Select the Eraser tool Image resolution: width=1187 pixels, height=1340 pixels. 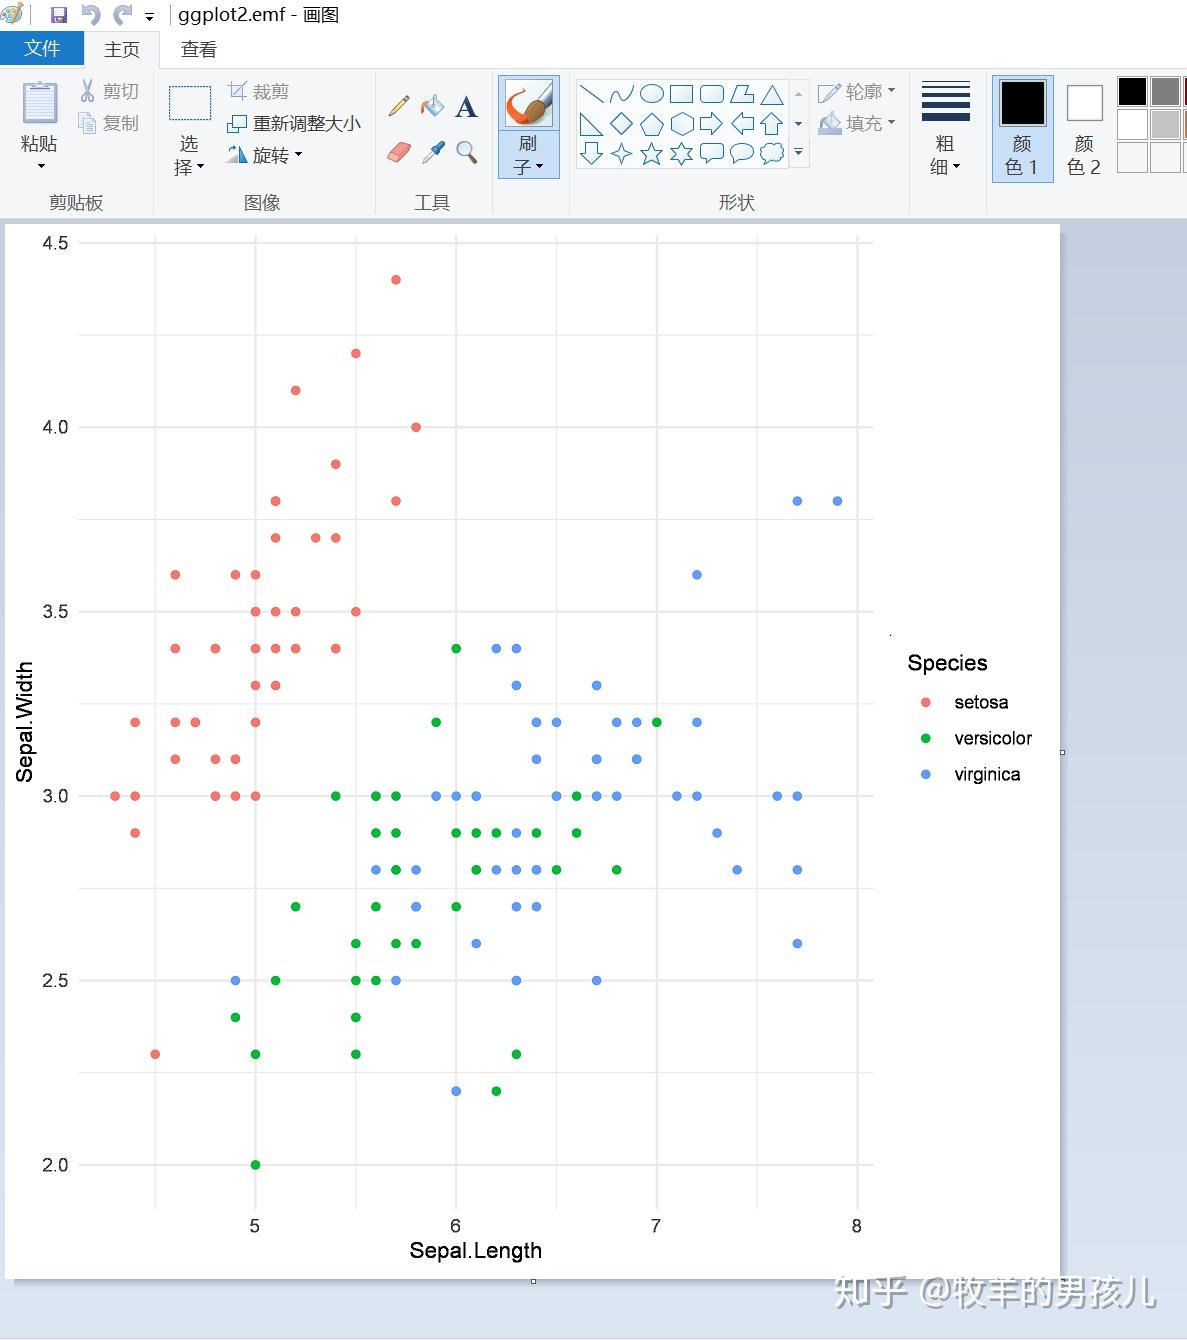pyautogui.click(x=399, y=152)
